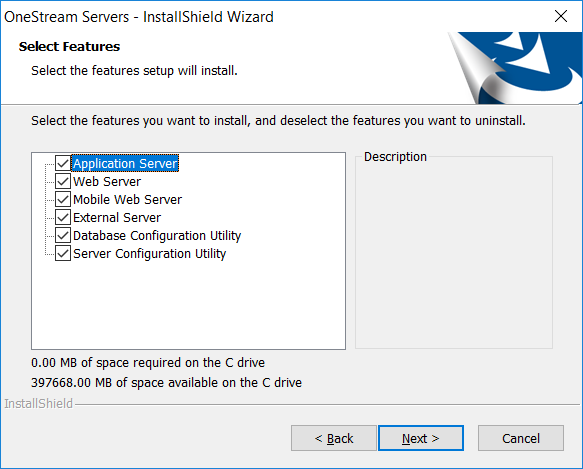Select the Server Configuration Utility item
583x469 pixels.
[x=149, y=253]
